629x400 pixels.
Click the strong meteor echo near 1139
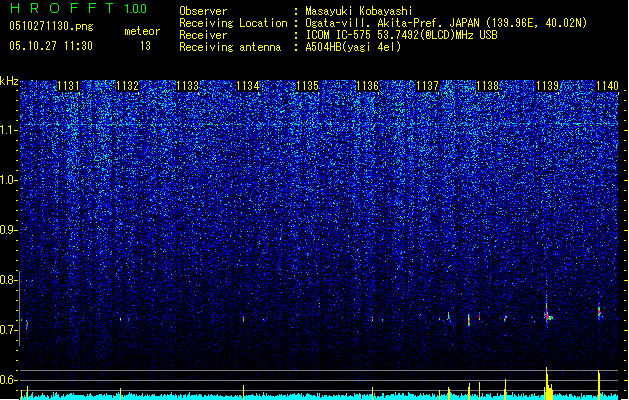tap(548, 315)
